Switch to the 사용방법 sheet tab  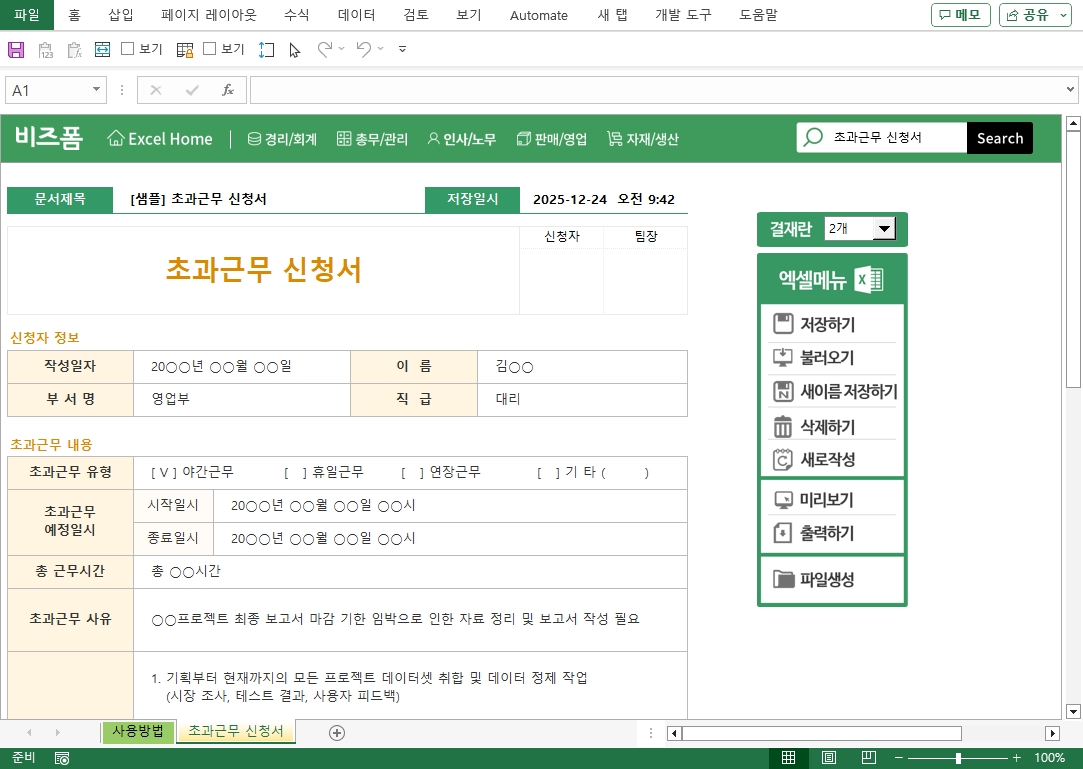138,731
